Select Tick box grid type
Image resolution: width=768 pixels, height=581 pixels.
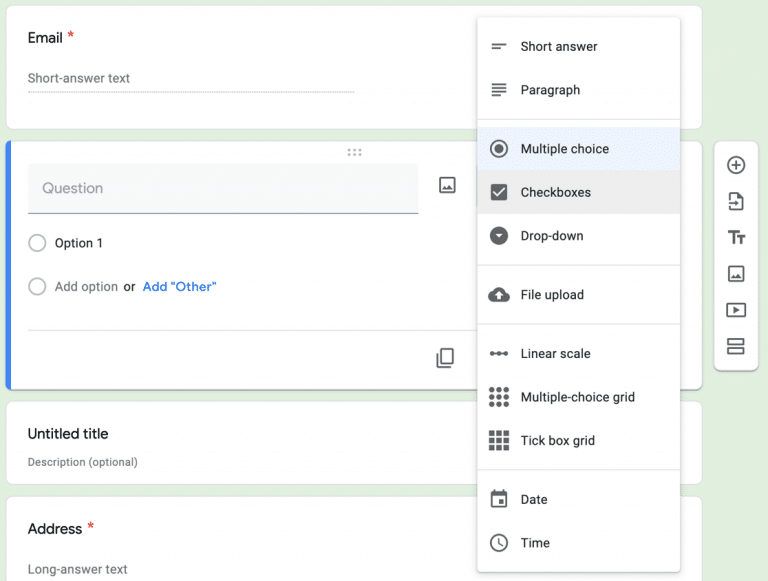tap(578, 441)
